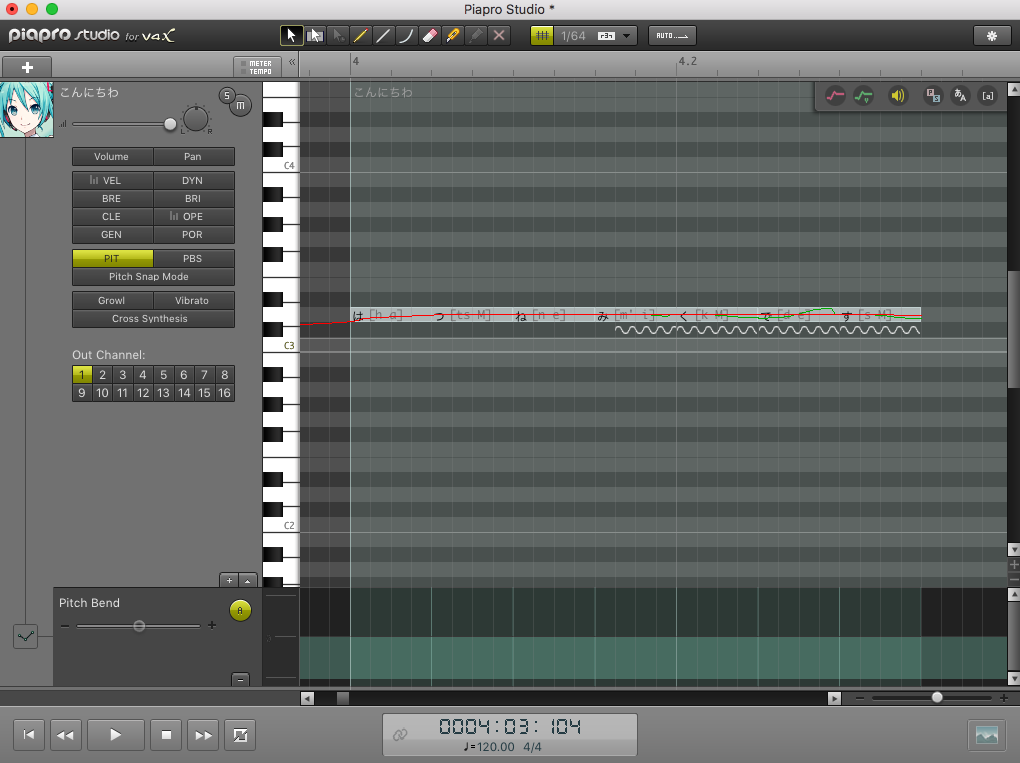Image resolution: width=1020 pixels, height=763 pixels.
Task: Select the POR parameter
Action: coord(194,235)
